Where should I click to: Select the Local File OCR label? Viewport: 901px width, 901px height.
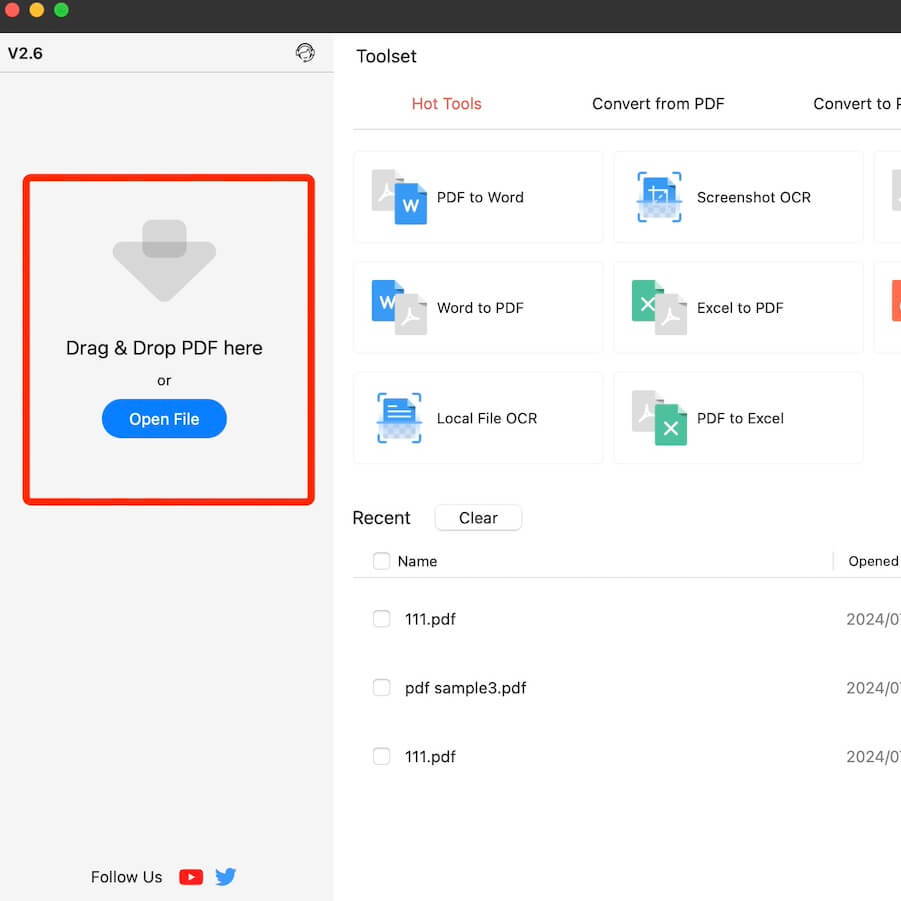(487, 418)
